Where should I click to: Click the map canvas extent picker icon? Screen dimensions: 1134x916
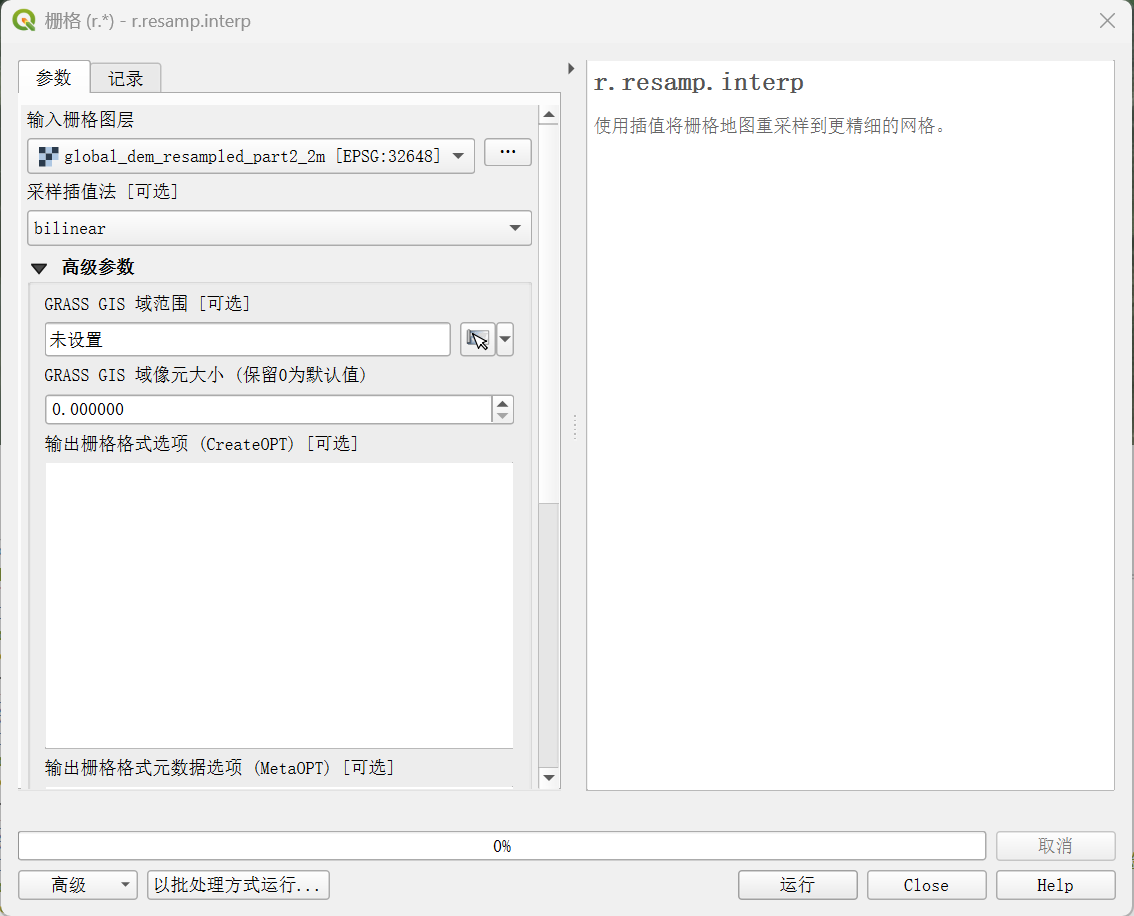coord(477,340)
